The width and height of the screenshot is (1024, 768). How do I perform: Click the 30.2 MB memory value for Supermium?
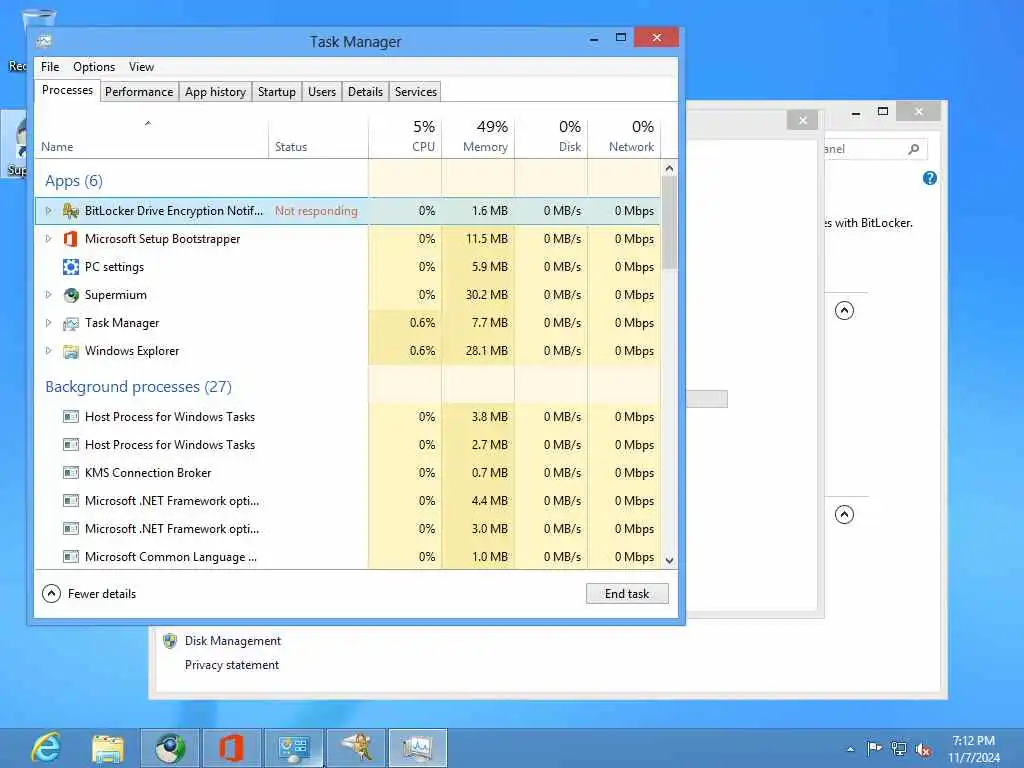487,295
